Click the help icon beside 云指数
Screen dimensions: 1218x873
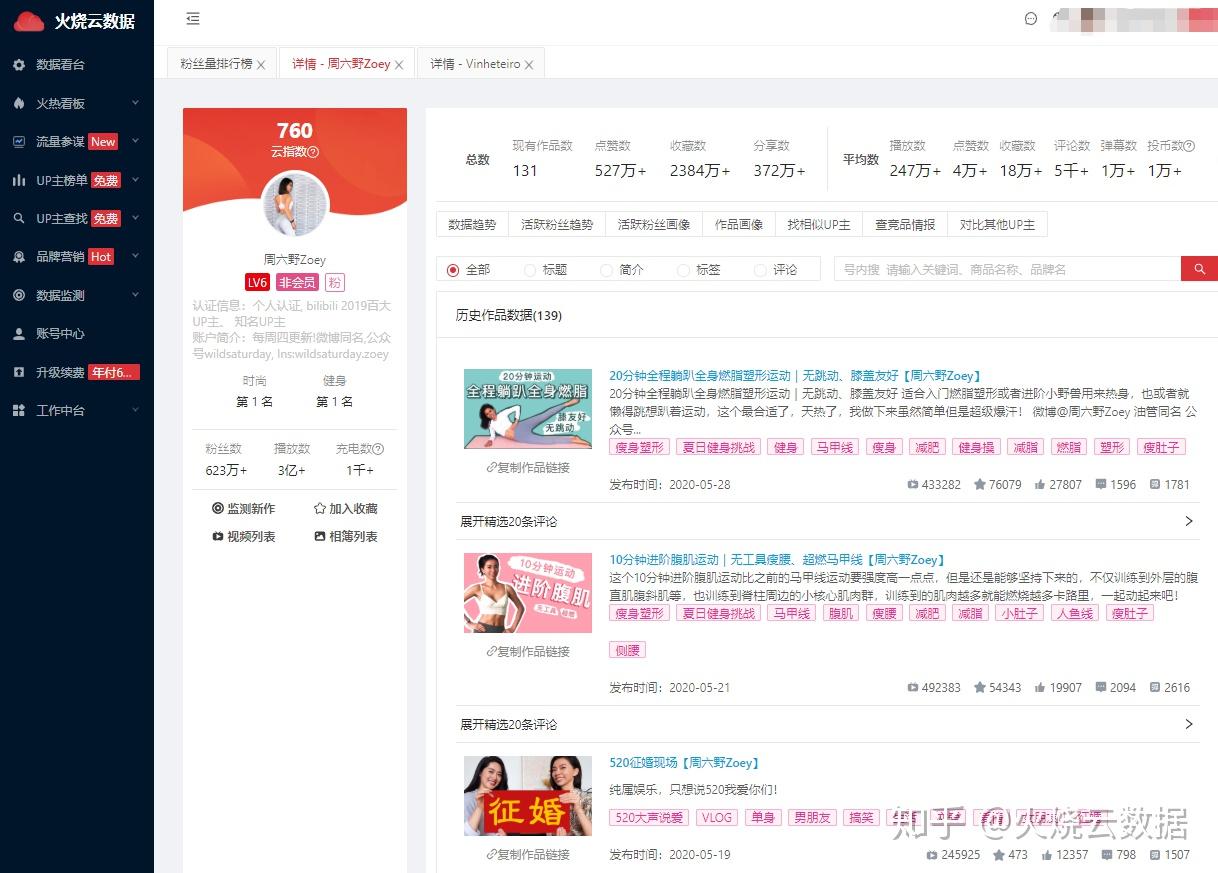point(313,152)
